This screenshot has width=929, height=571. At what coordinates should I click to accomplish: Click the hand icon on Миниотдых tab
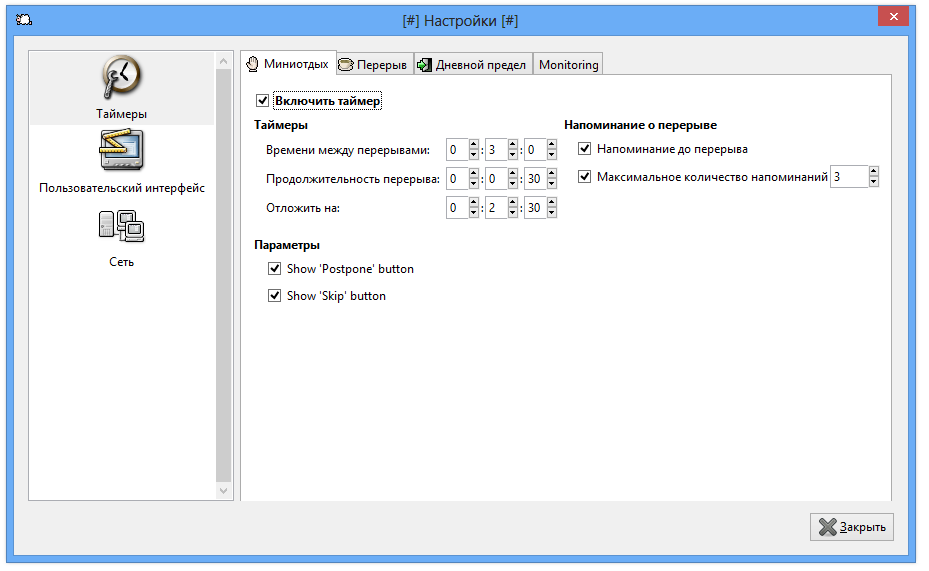(252, 64)
